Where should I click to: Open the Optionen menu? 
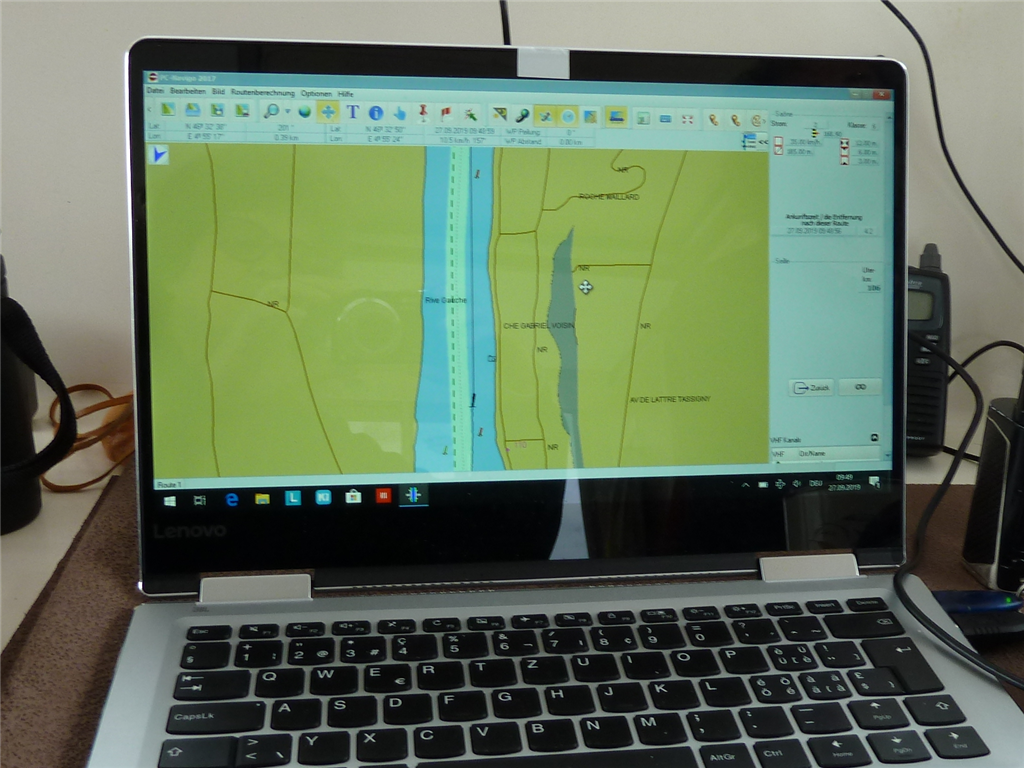(316, 93)
